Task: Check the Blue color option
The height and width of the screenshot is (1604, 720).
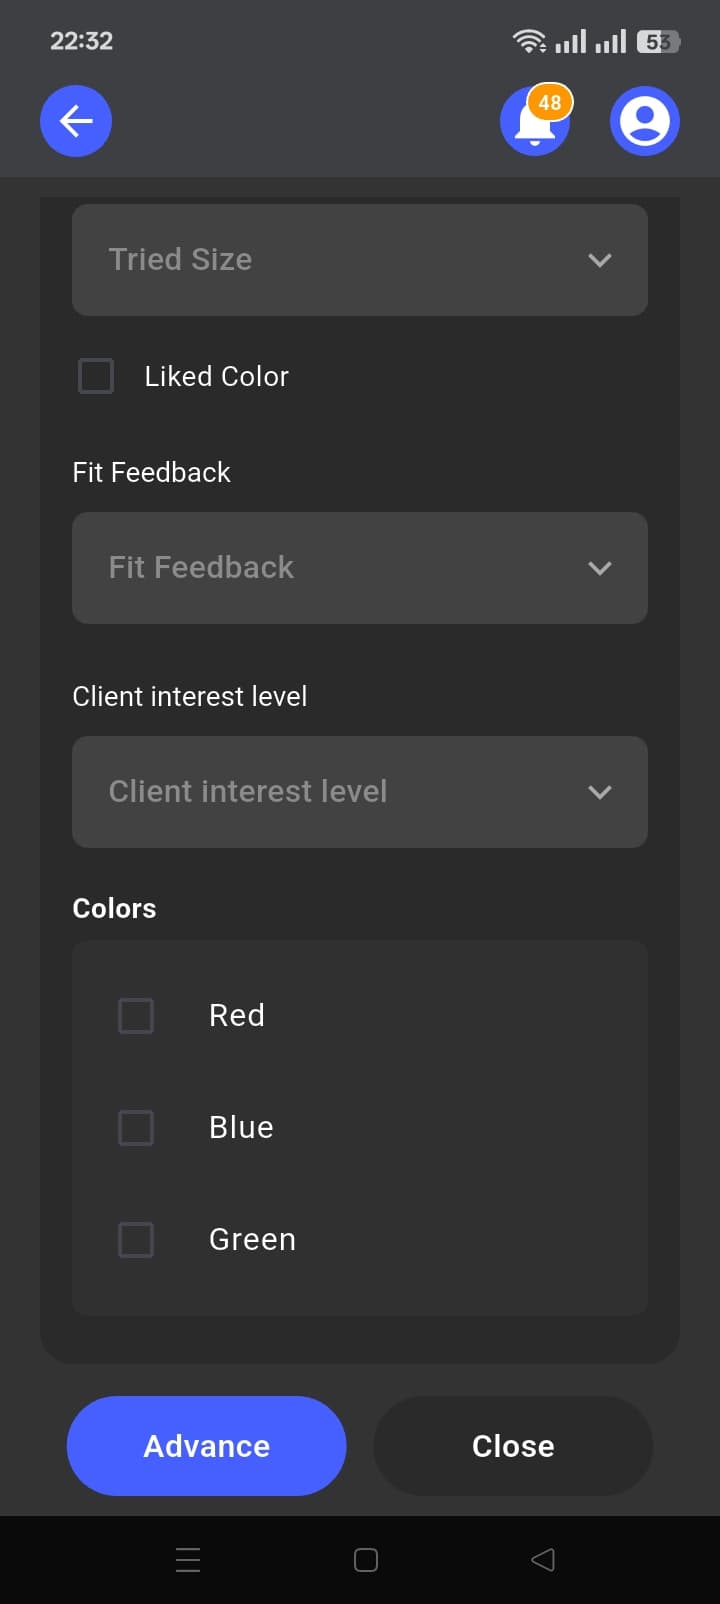Action: [136, 1127]
